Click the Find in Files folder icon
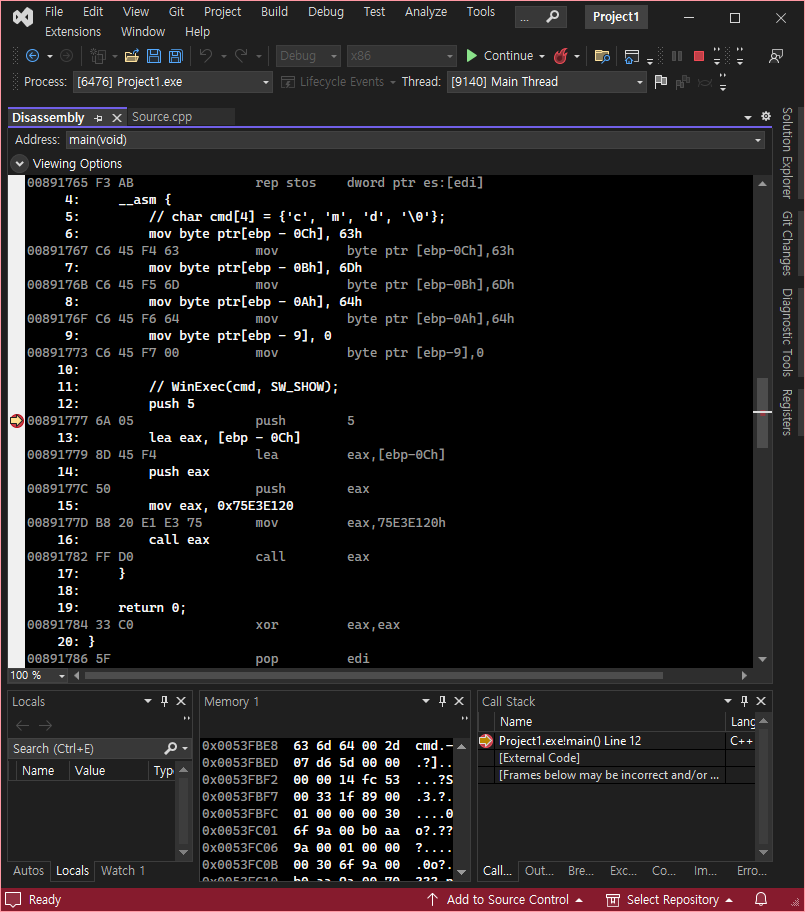This screenshot has height=912, width=805. (x=602, y=56)
